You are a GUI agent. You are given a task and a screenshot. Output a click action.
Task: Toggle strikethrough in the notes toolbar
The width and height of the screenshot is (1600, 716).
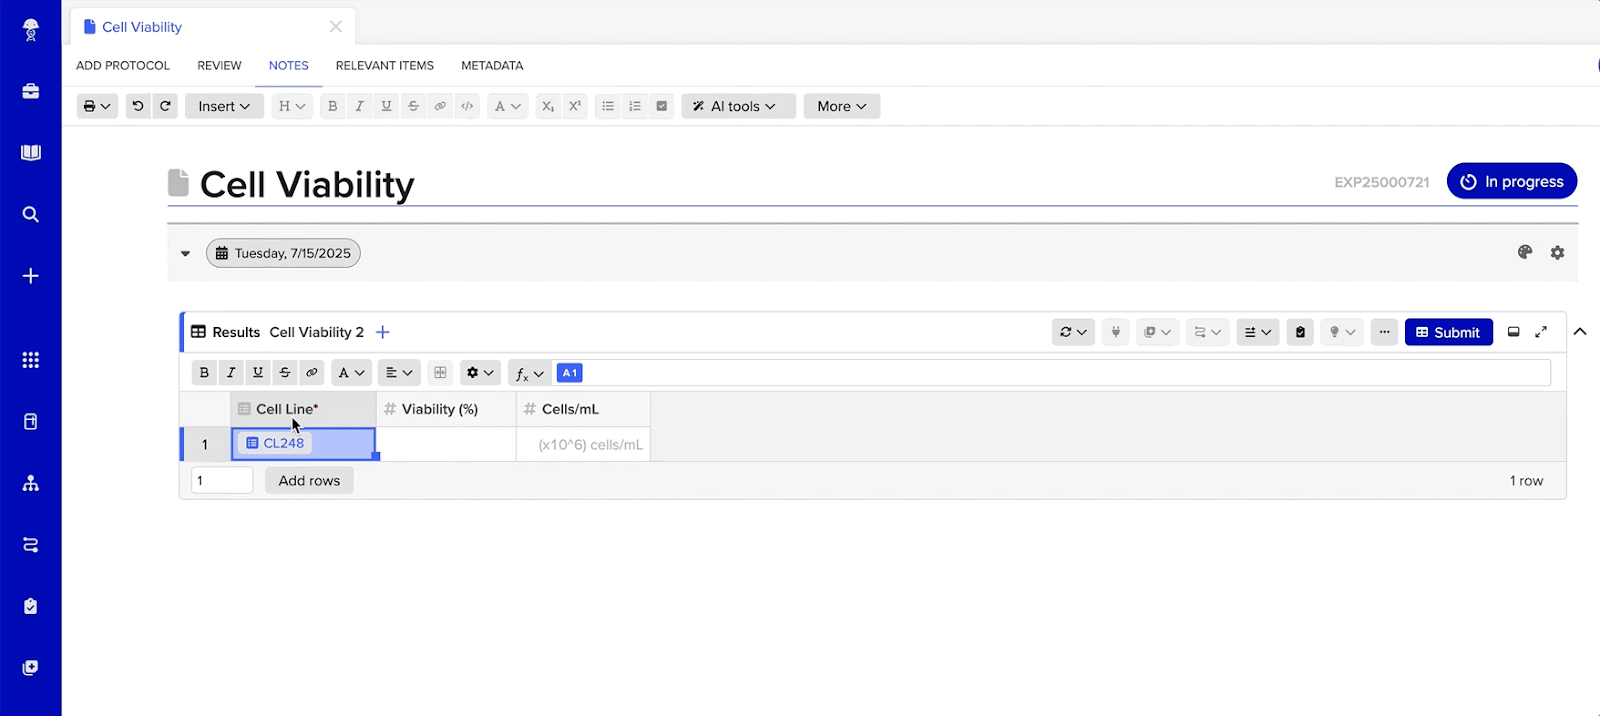tap(413, 106)
